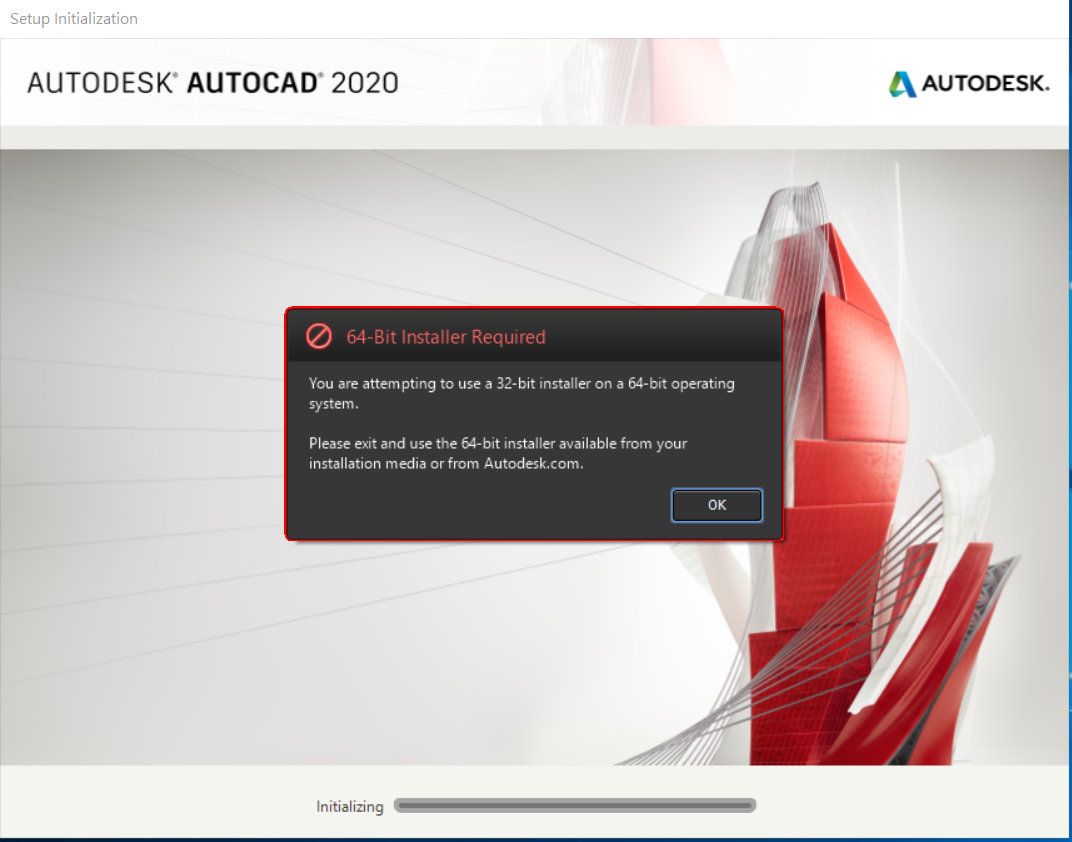1072x842 pixels.
Task: Click the red prohibition icon in the dialog
Action: click(319, 336)
